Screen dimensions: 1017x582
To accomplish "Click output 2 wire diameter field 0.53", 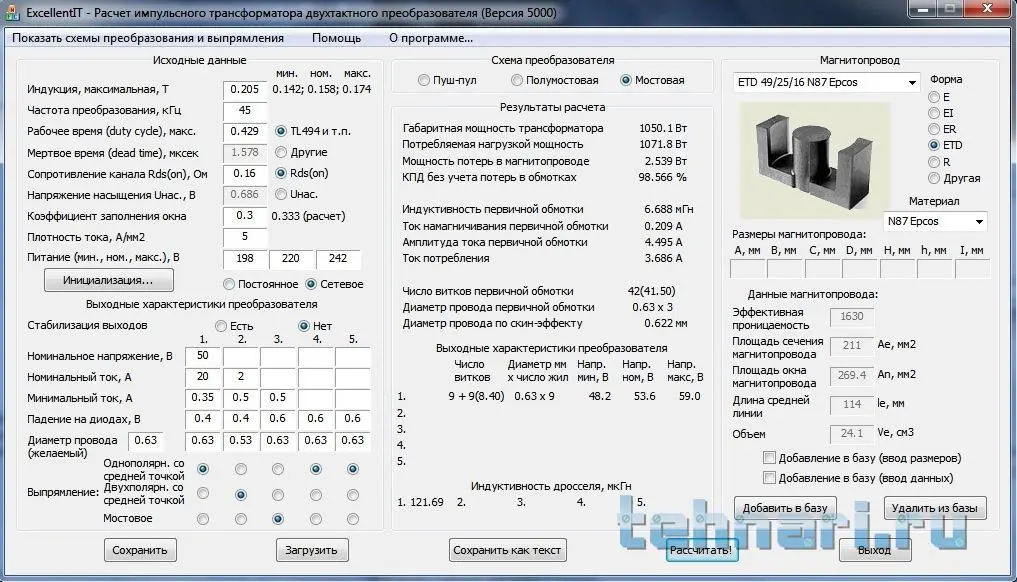I will pos(241,441).
